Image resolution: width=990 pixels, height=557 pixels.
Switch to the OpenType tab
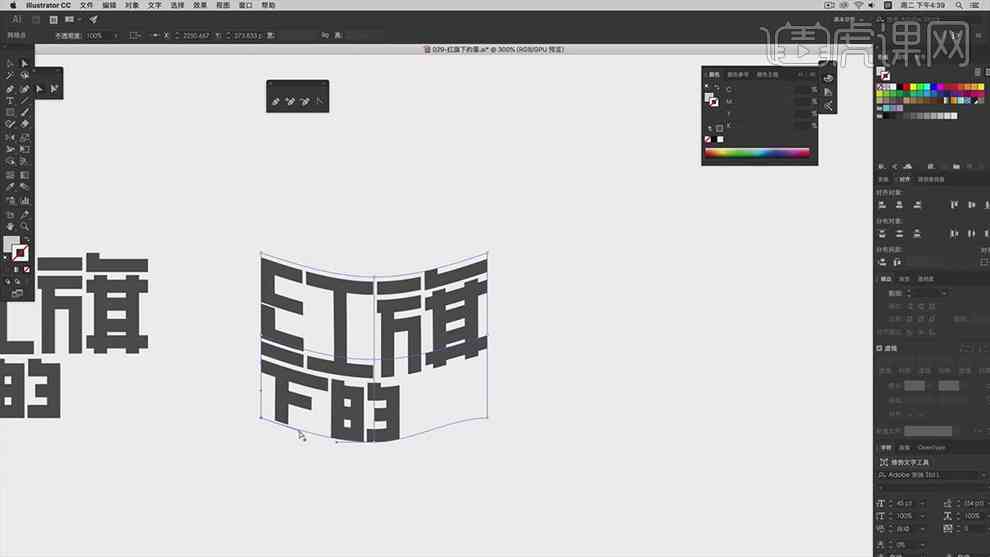click(x=931, y=448)
